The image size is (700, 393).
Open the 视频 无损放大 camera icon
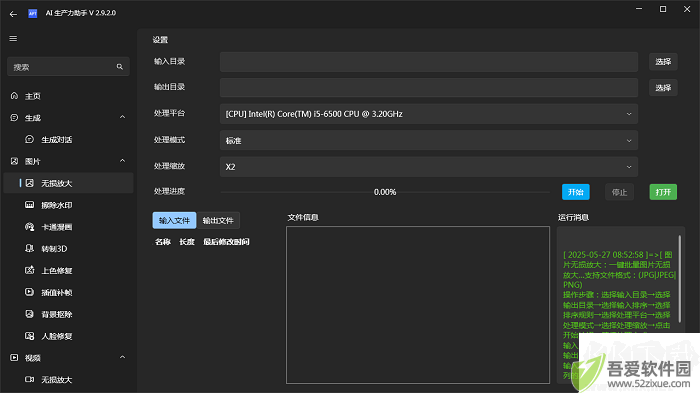(29, 380)
